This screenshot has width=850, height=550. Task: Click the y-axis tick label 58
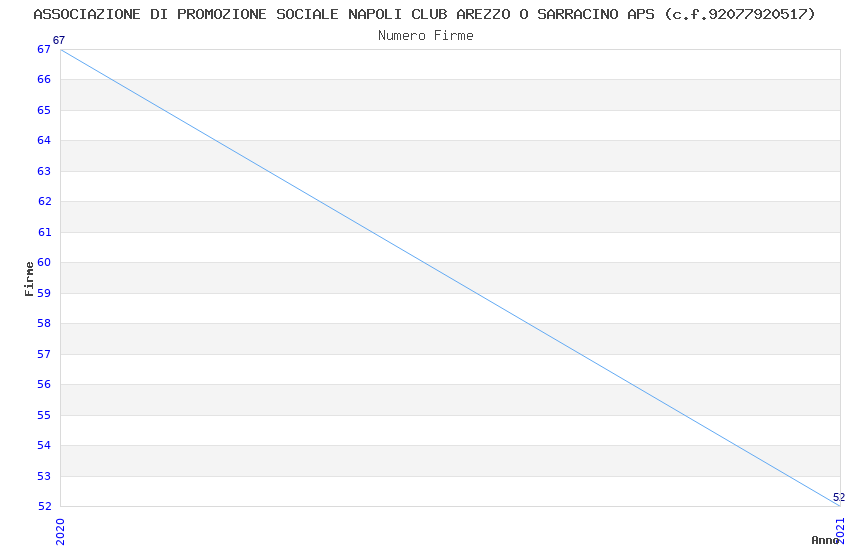[44, 323]
